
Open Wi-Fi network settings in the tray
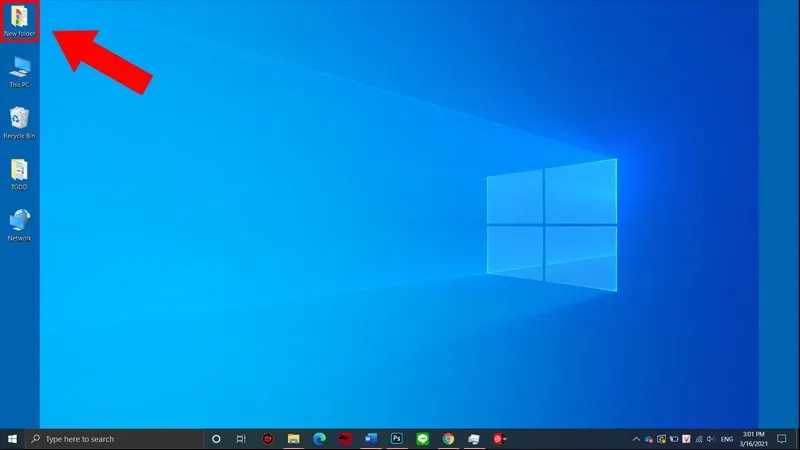pos(699,439)
